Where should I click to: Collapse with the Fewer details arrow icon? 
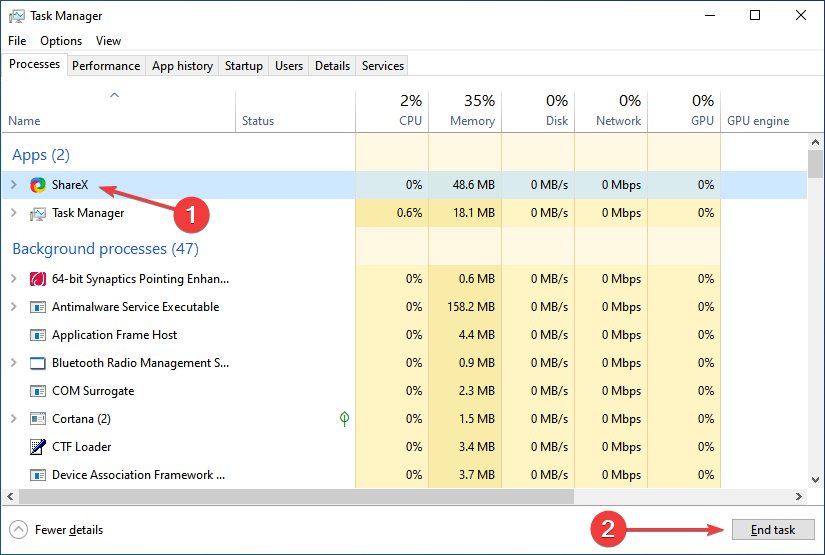coord(18,530)
